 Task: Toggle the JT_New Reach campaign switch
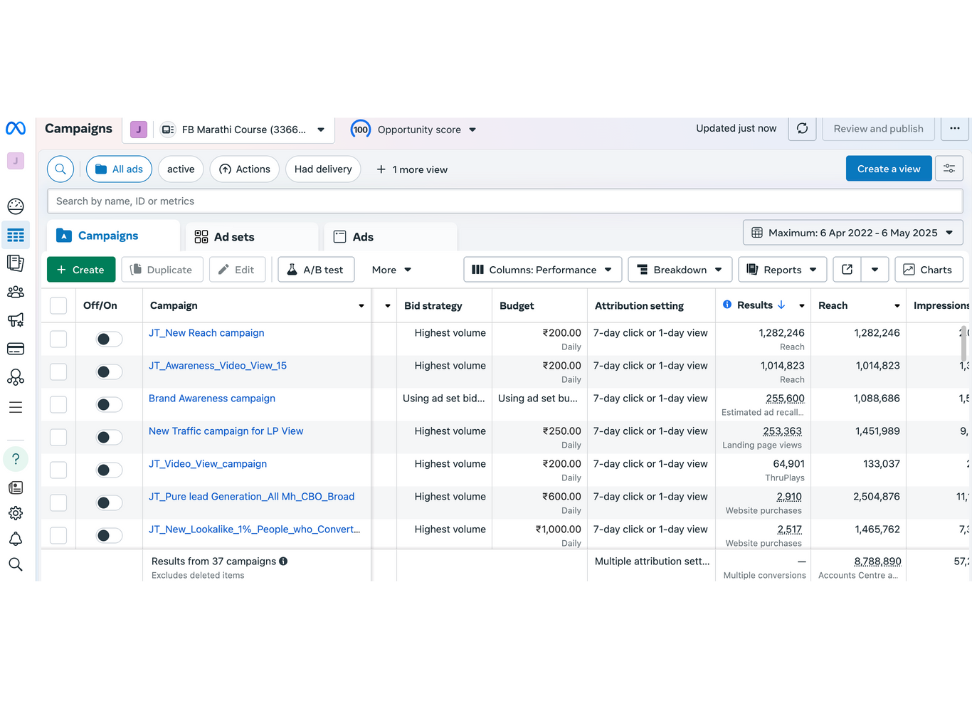(108, 339)
